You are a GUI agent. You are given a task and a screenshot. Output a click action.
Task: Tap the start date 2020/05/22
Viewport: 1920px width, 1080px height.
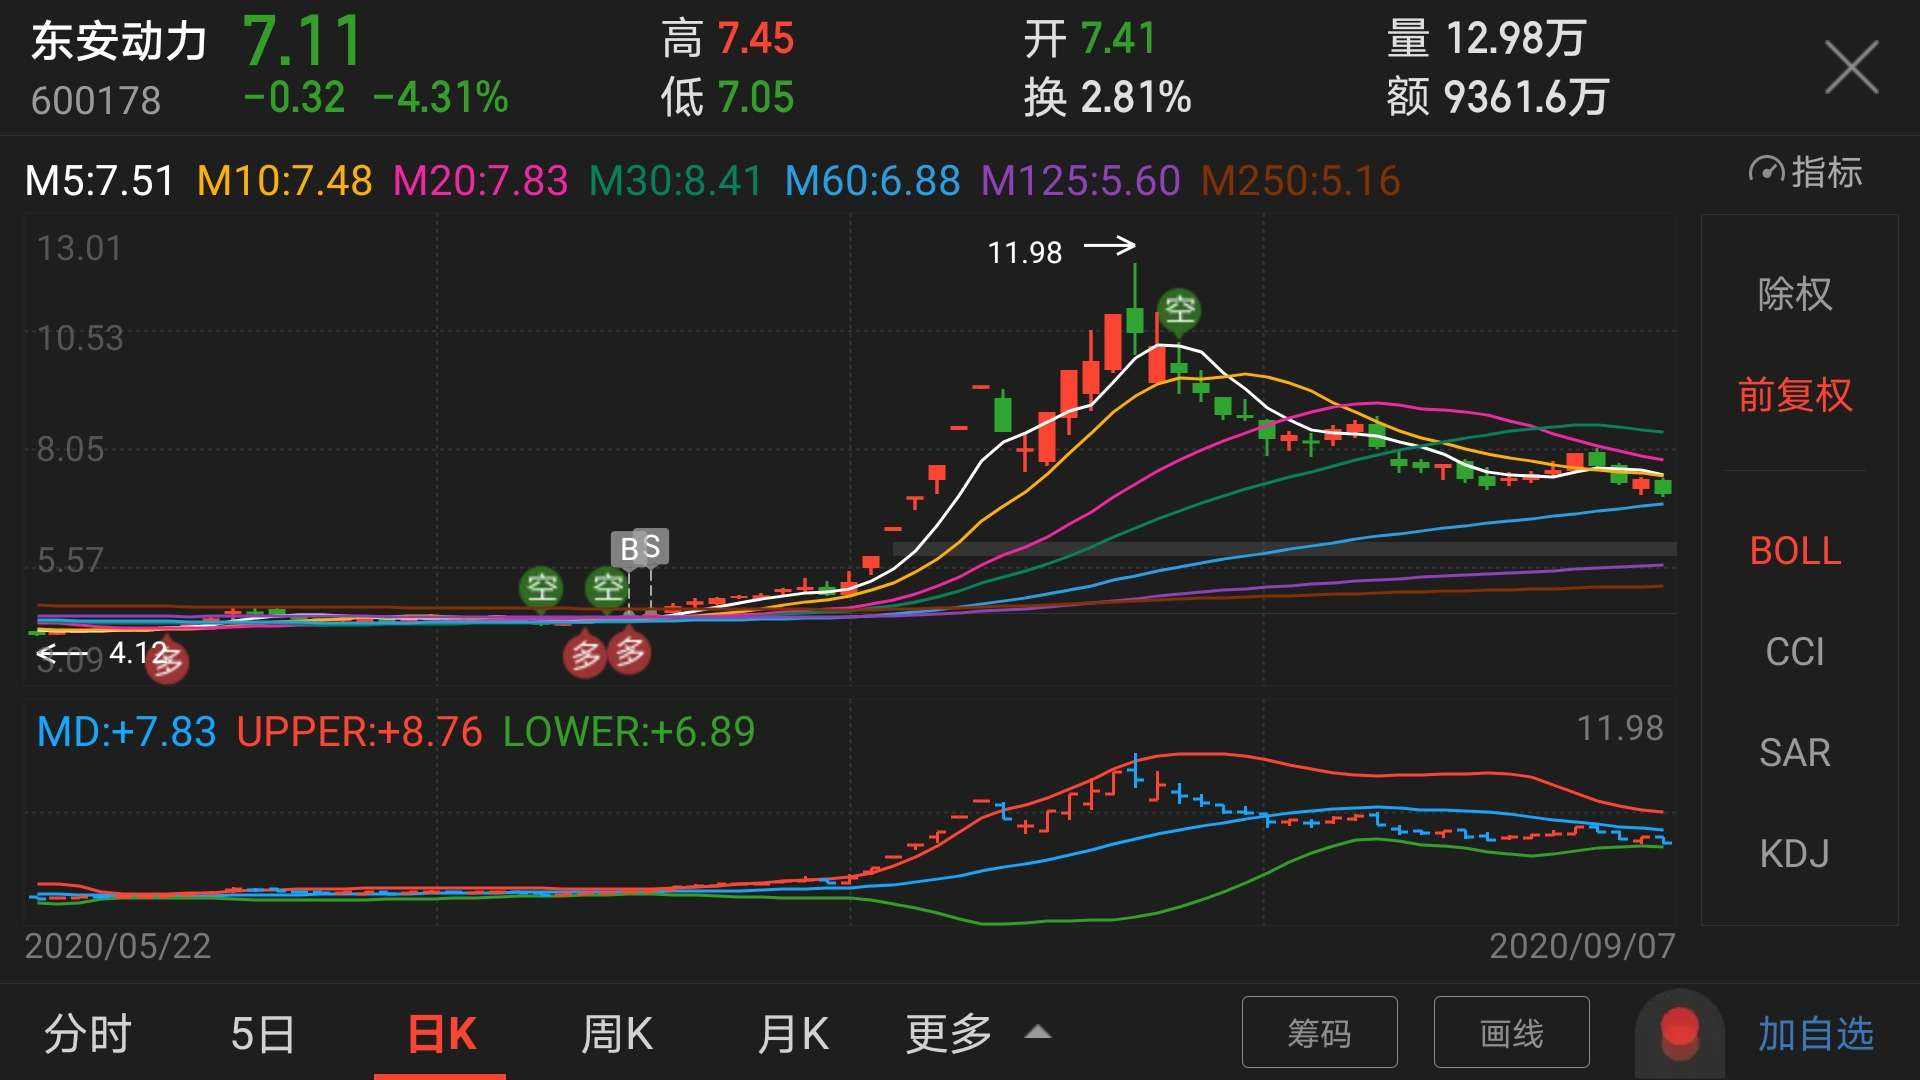tap(118, 946)
